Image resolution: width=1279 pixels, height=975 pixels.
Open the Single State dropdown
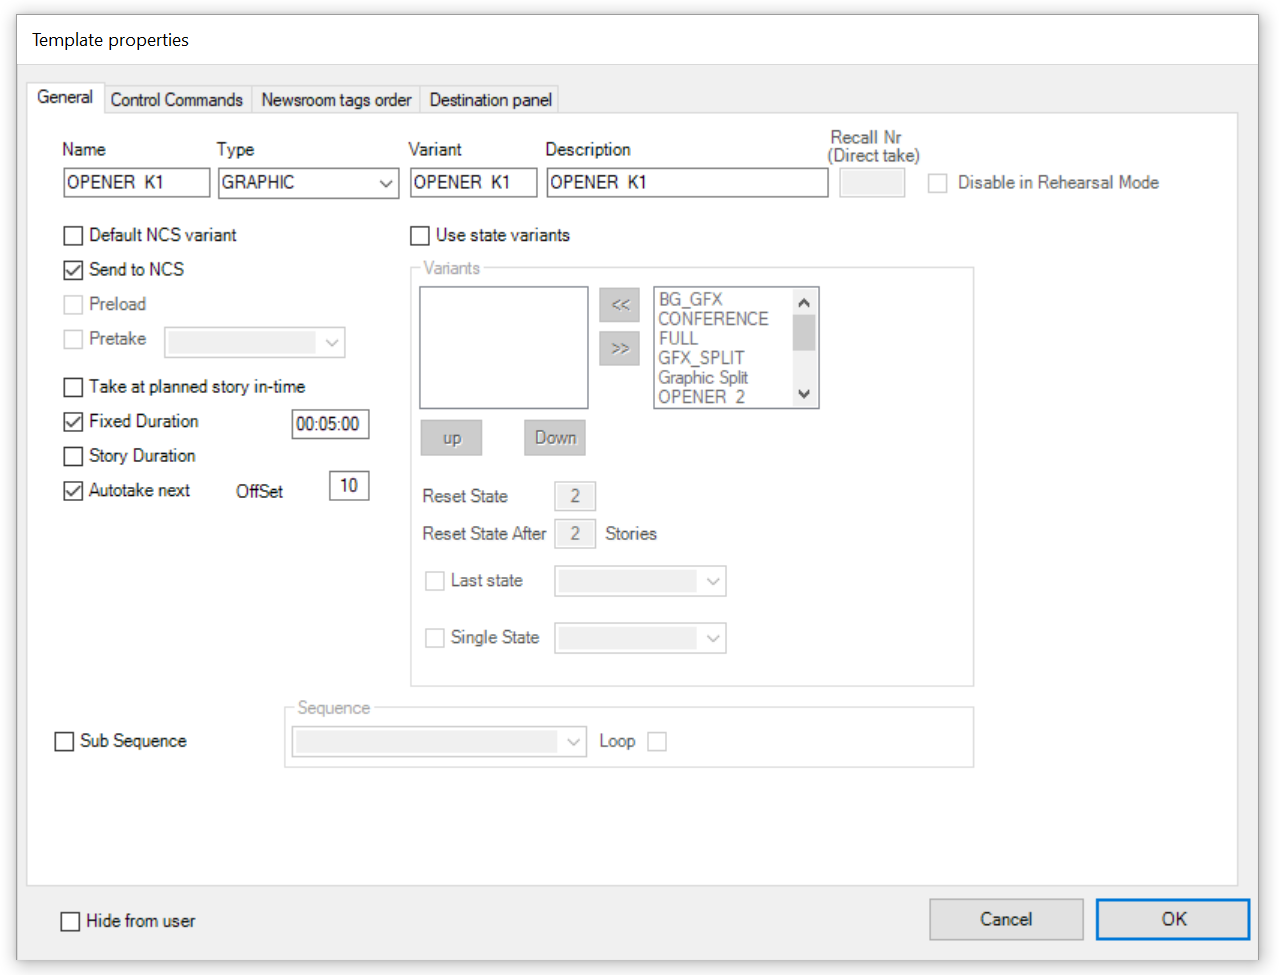(712, 638)
